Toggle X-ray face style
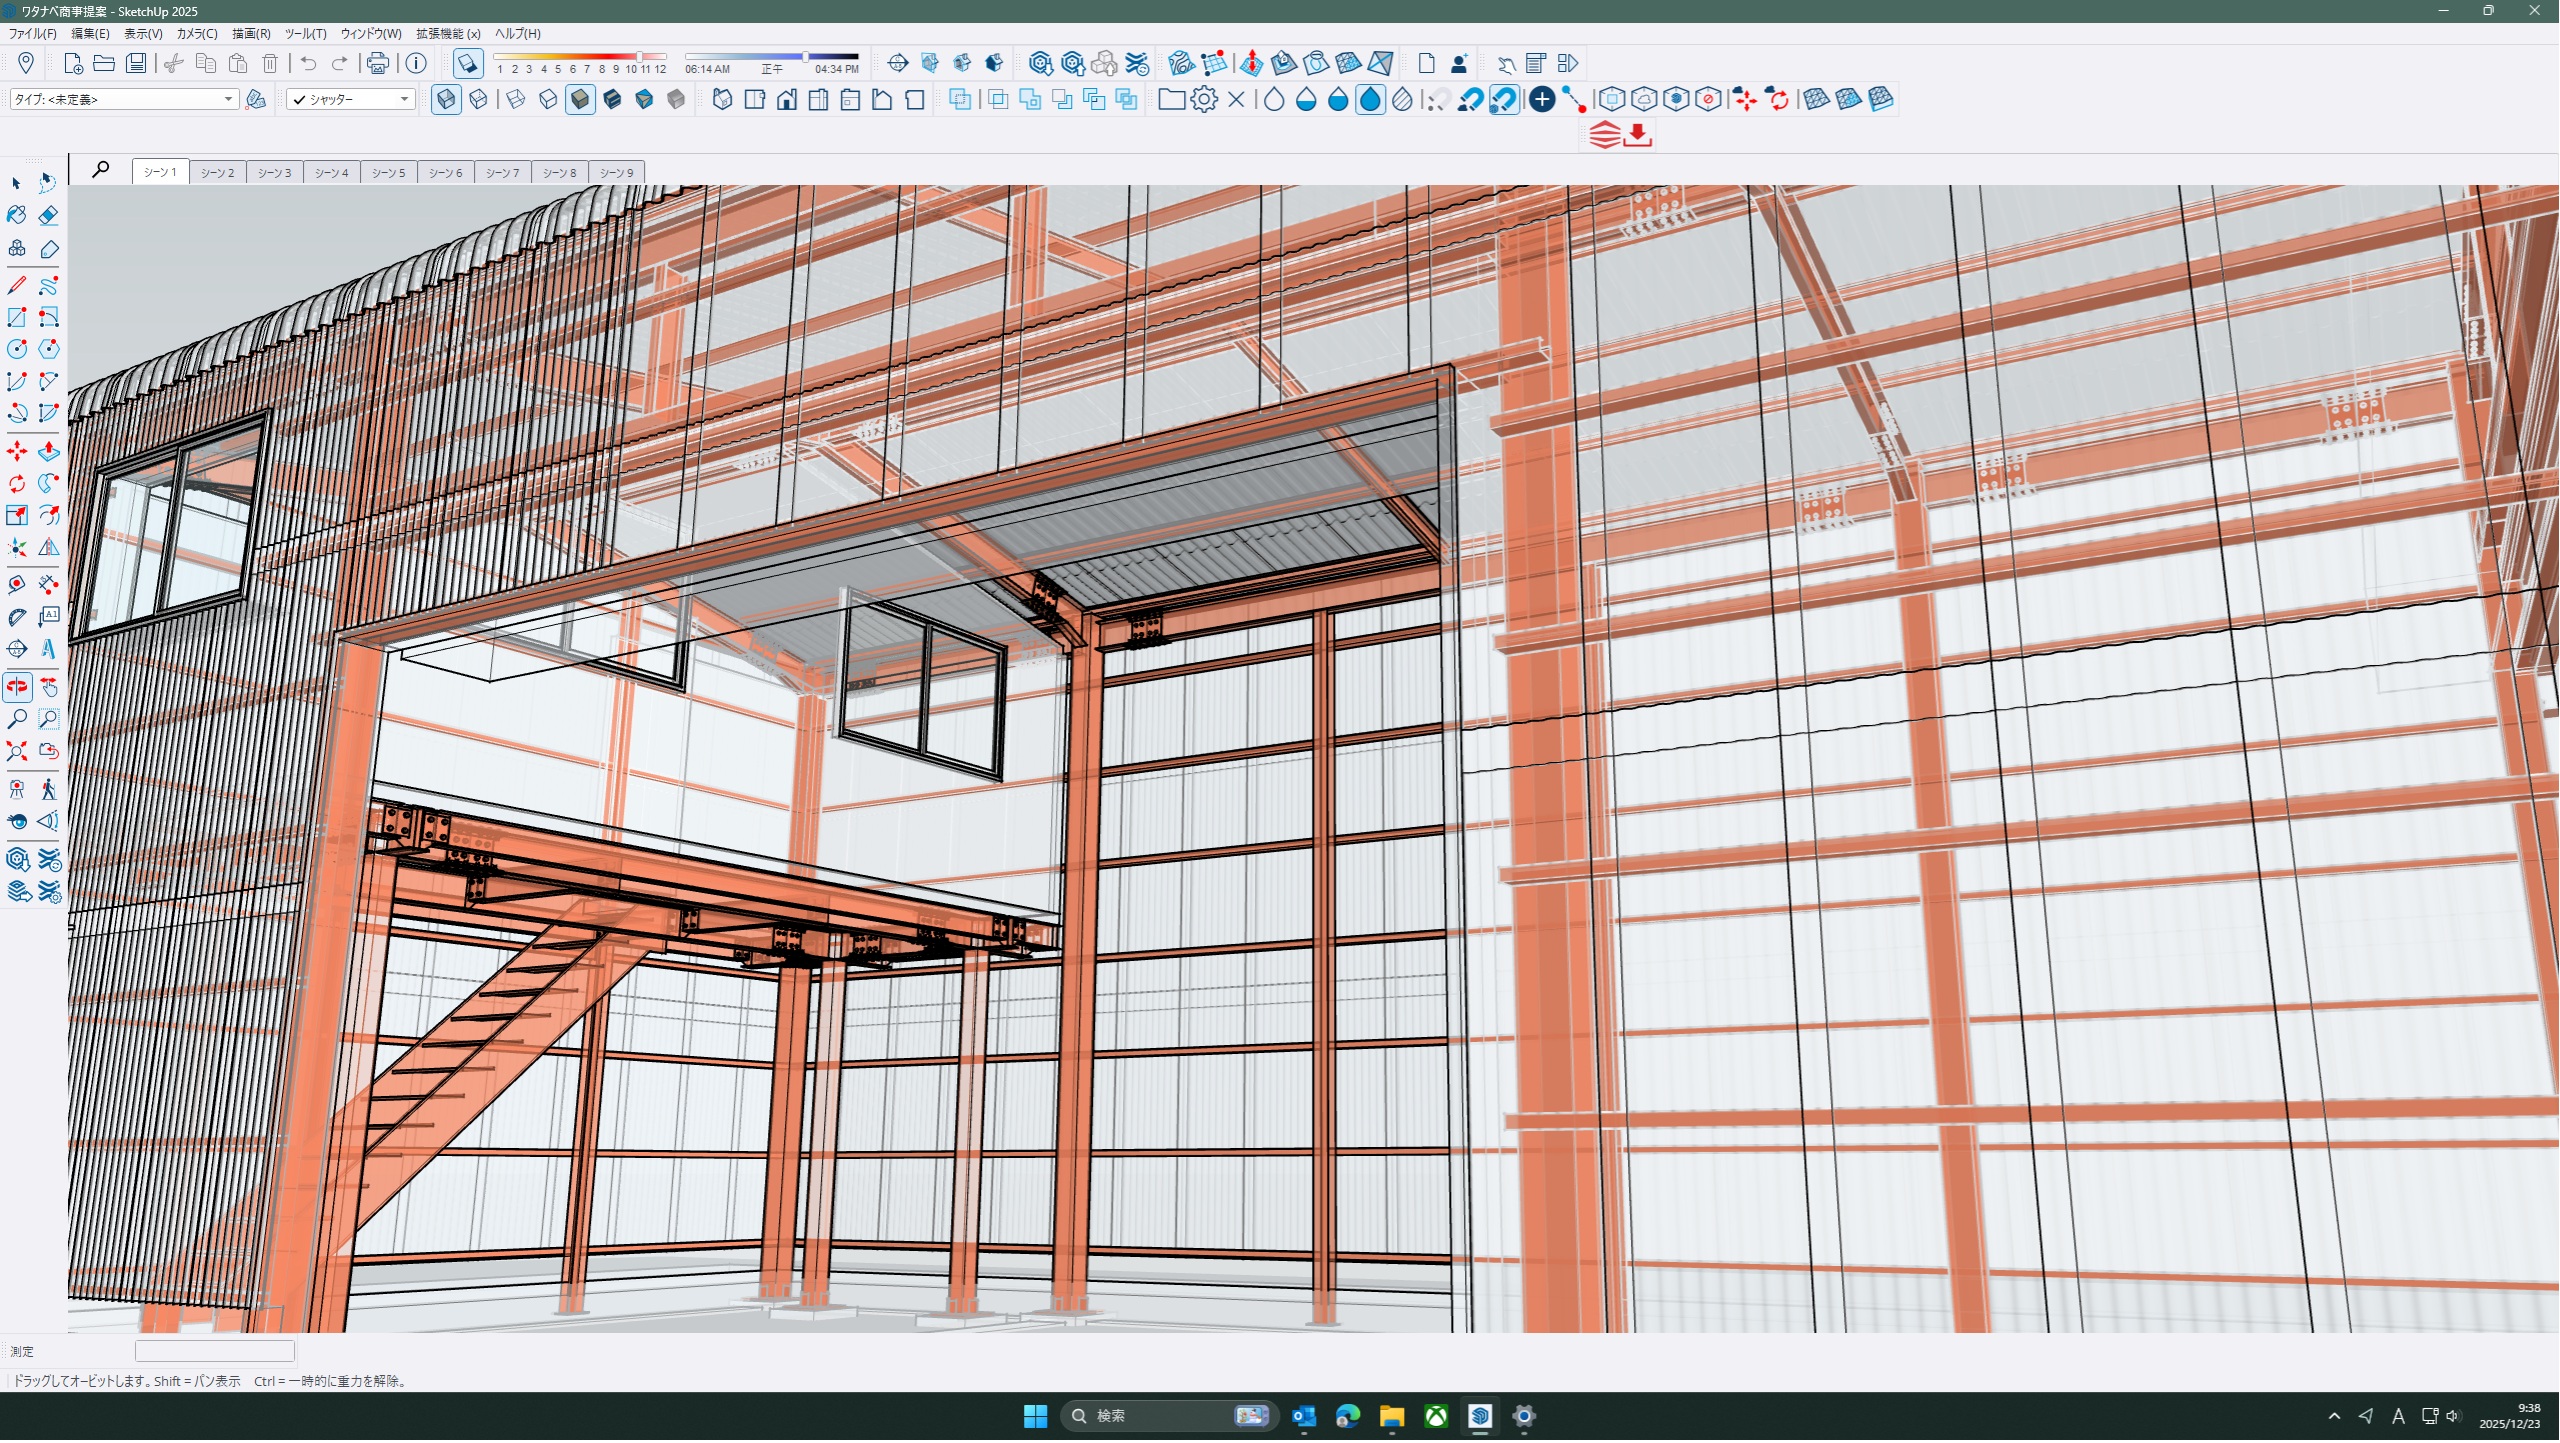 click(446, 100)
